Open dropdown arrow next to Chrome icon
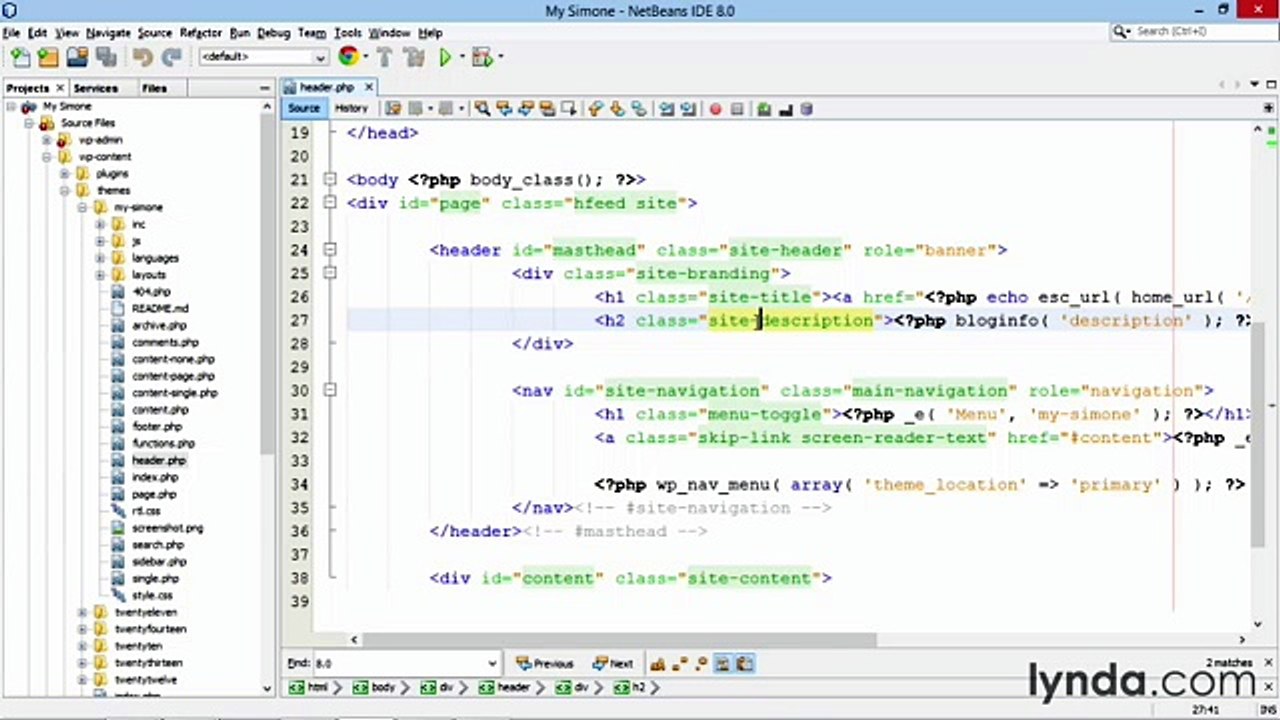1280x720 pixels. pyautogui.click(x=364, y=58)
